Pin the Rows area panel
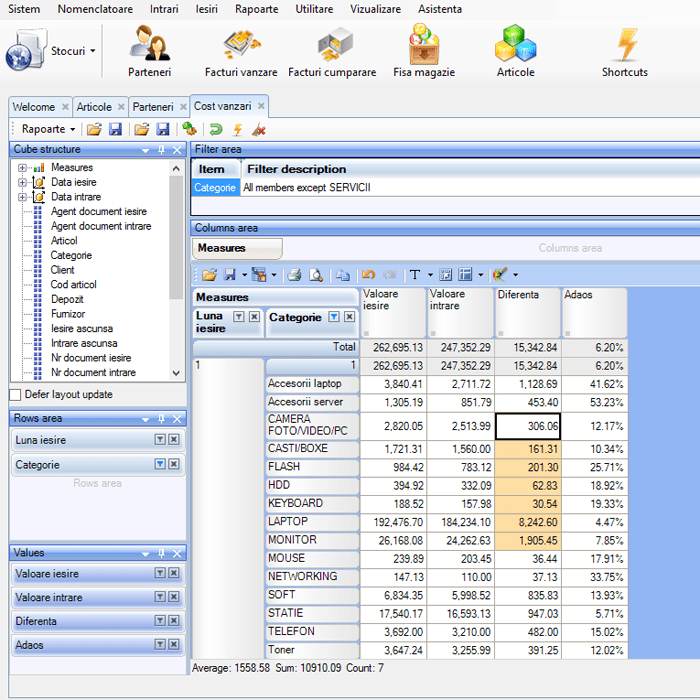This screenshot has height=700, width=700. click(x=162, y=419)
